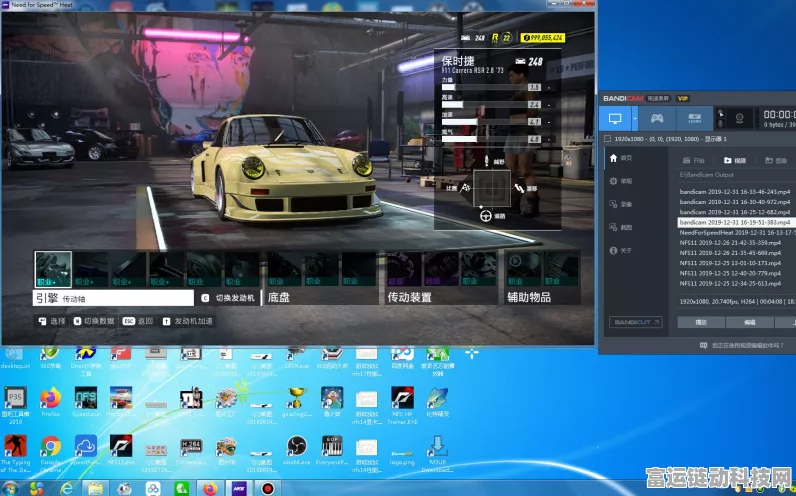Open the 录像 video settings in Bandicam
The width and height of the screenshot is (796, 496).
(620, 204)
